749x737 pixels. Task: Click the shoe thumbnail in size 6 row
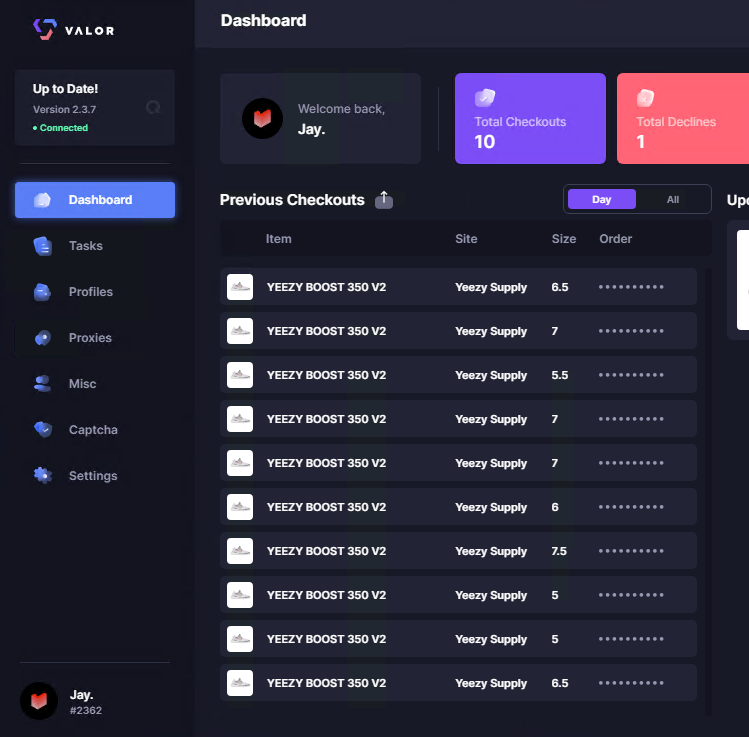(x=240, y=507)
